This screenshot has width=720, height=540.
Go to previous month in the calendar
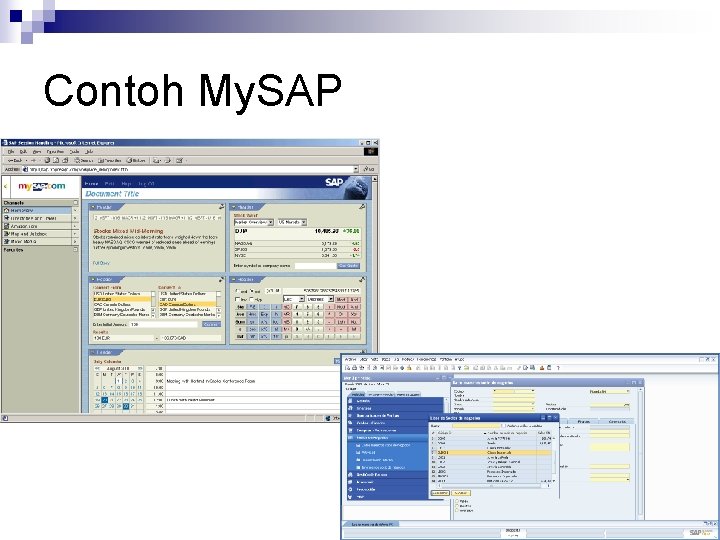tap(97, 368)
